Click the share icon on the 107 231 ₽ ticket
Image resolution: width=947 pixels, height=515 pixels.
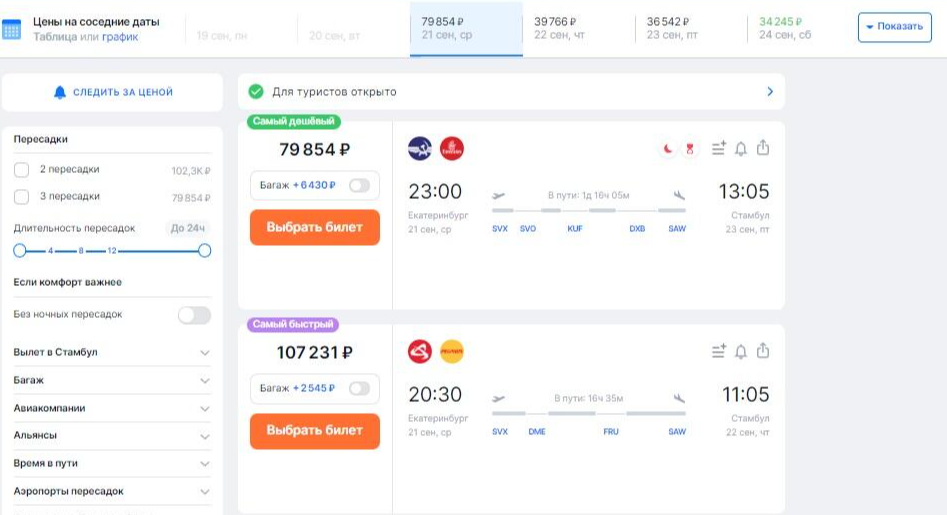click(x=763, y=351)
